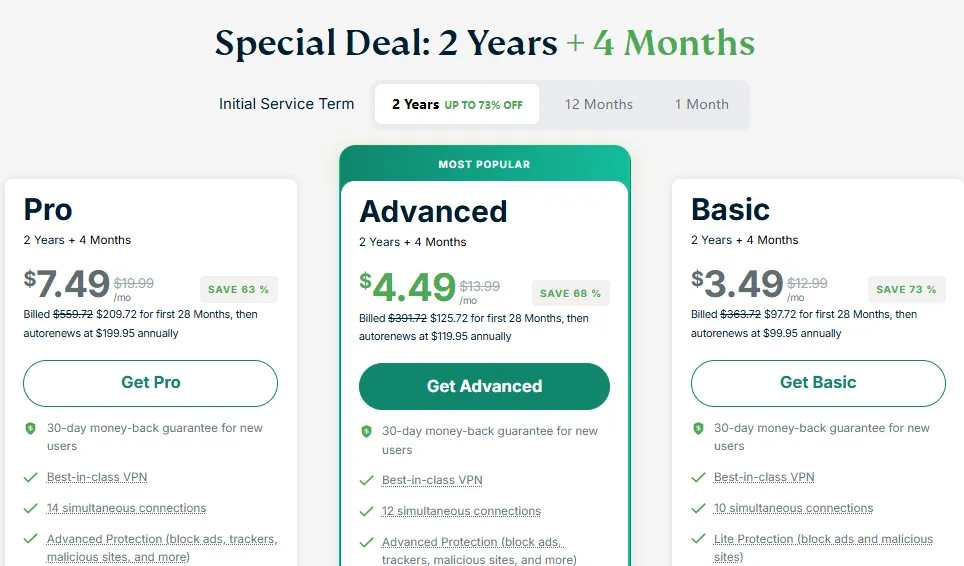Choose the 1 Month service term
This screenshot has height=566, width=964.
(701, 104)
